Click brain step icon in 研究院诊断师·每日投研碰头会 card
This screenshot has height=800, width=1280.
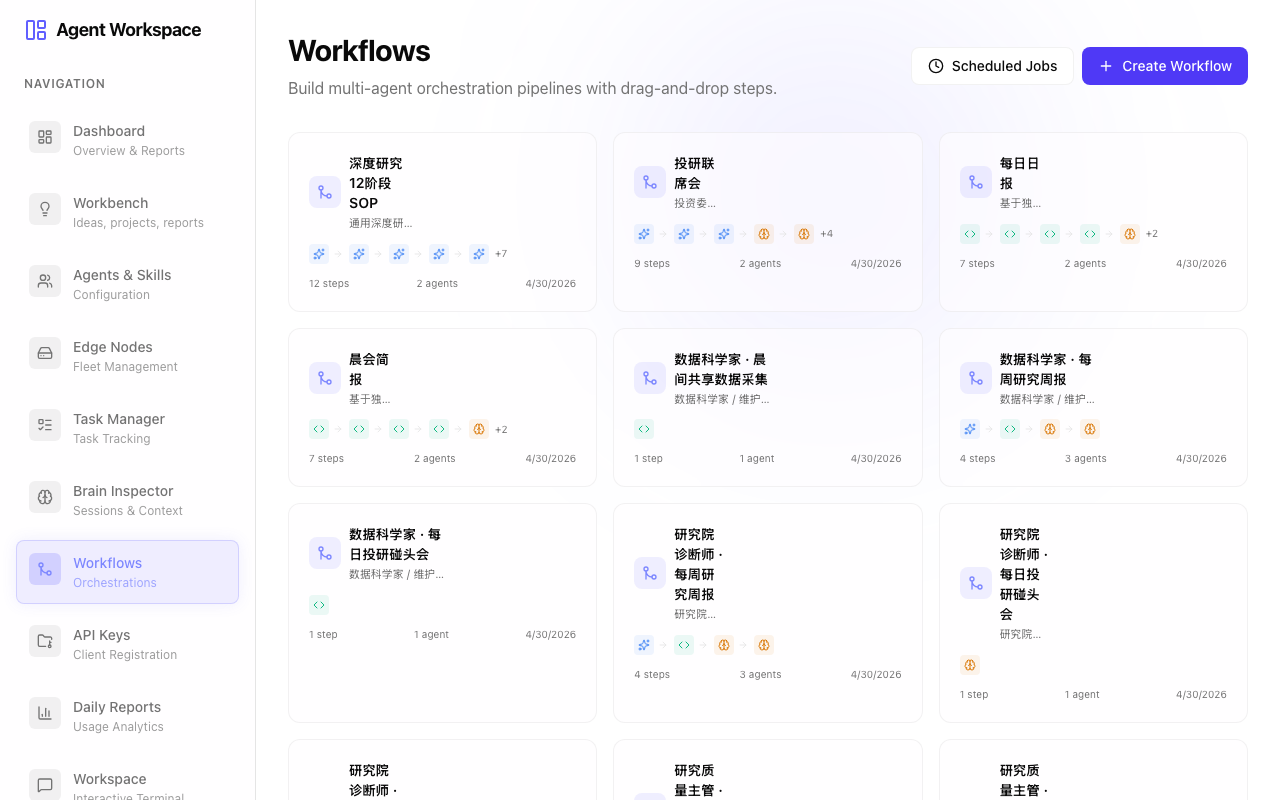pyautogui.click(x=970, y=665)
